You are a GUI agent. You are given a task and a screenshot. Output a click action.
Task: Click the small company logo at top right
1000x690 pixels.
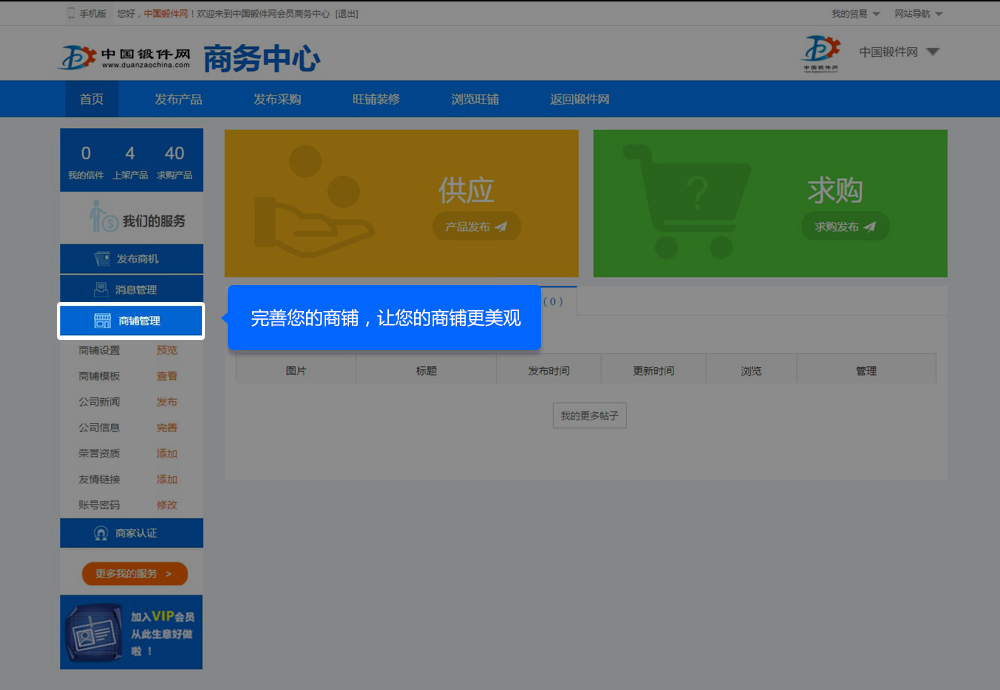(x=822, y=53)
